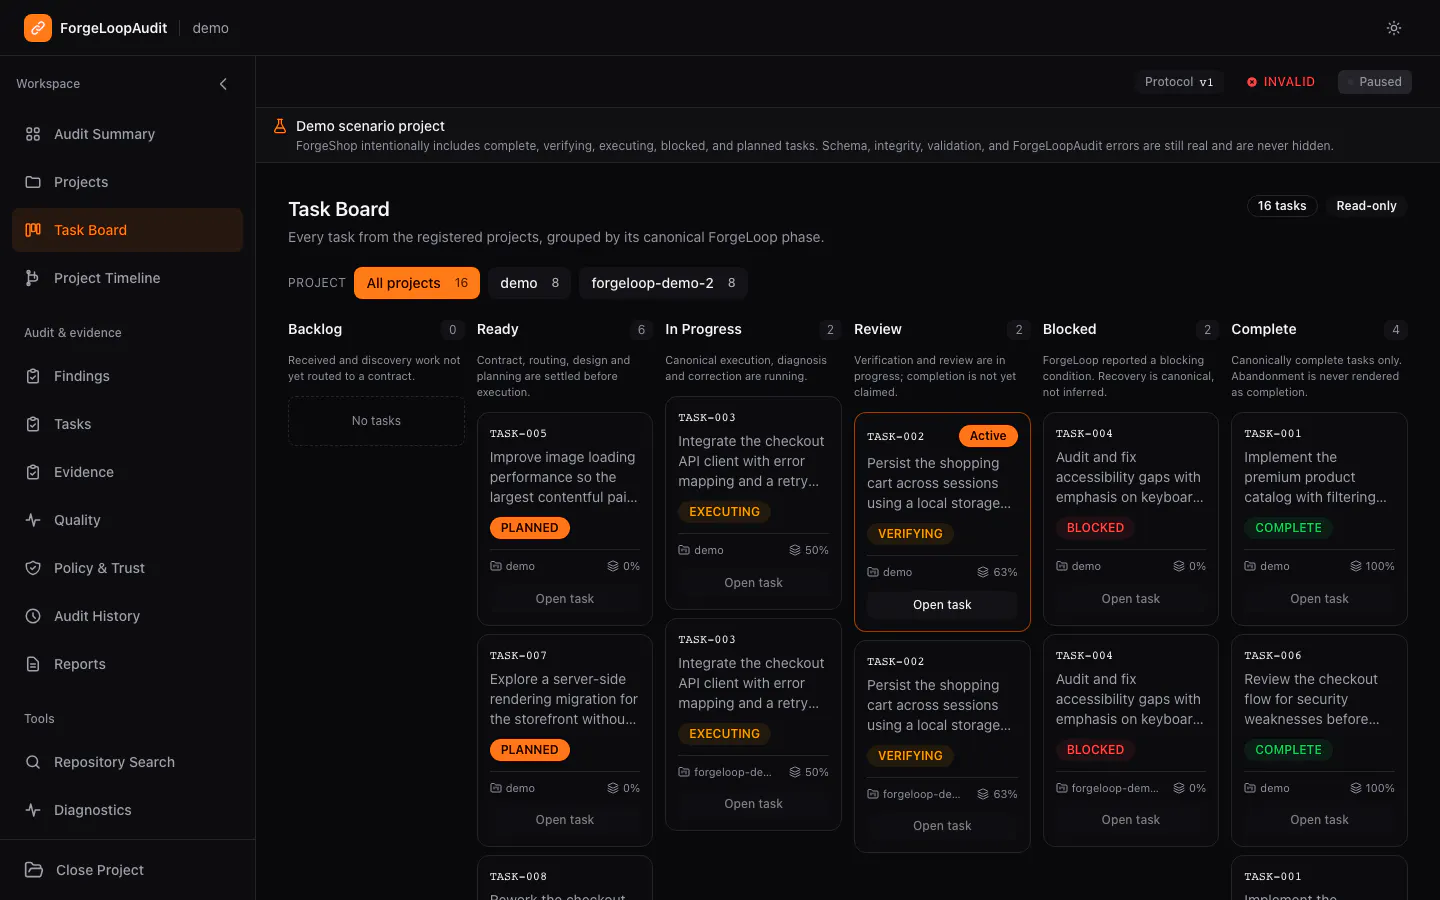Click the Protocol v1 badge
Screen dimensions: 1440x900
click(x=1179, y=82)
